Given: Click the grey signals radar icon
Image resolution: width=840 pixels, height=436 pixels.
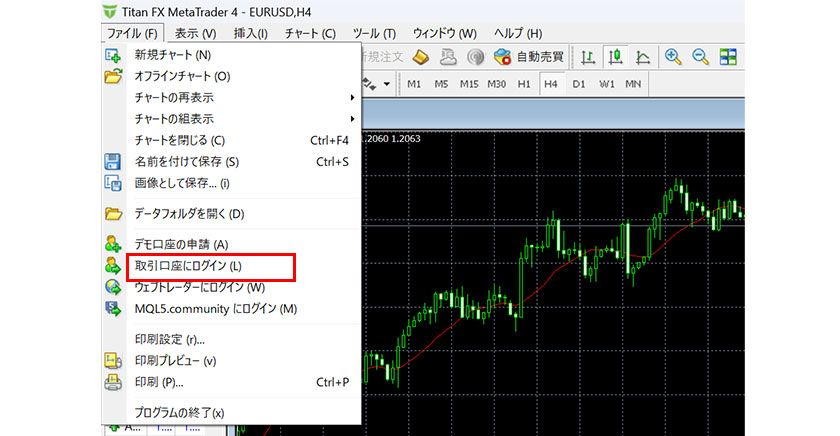Looking at the screenshot, I should tap(475, 57).
